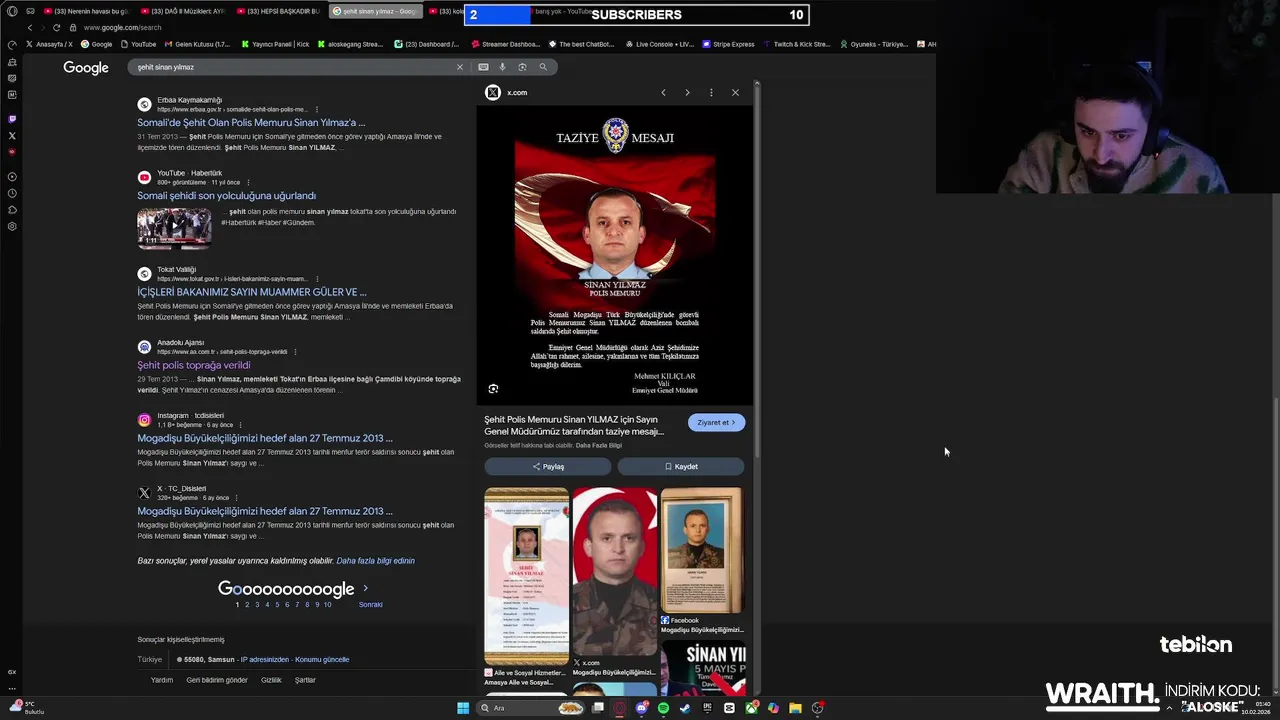Click the Lens icon on condolence image
This screenshot has width=1280, height=720.
click(x=493, y=389)
